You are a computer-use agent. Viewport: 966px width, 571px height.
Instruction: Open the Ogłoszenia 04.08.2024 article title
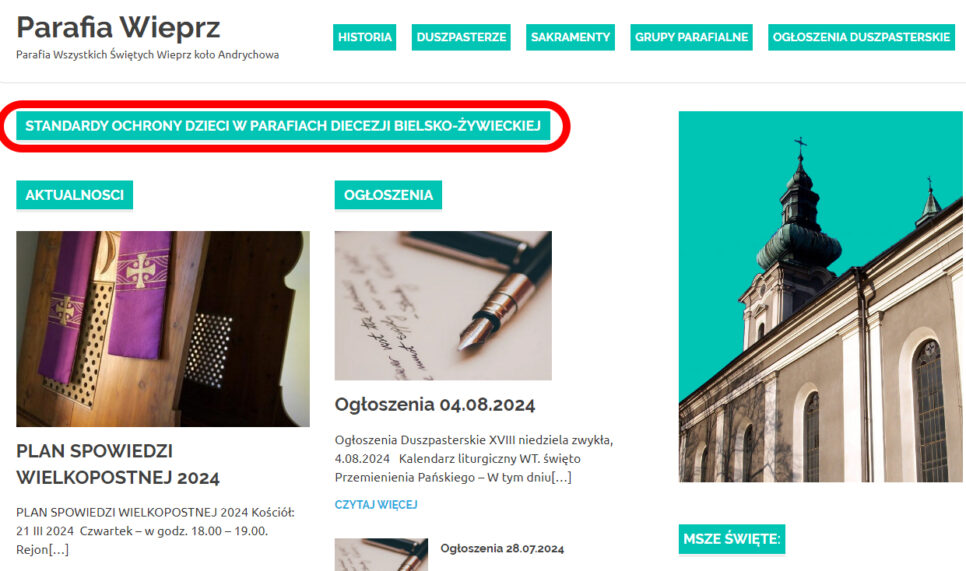pos(435,405)
